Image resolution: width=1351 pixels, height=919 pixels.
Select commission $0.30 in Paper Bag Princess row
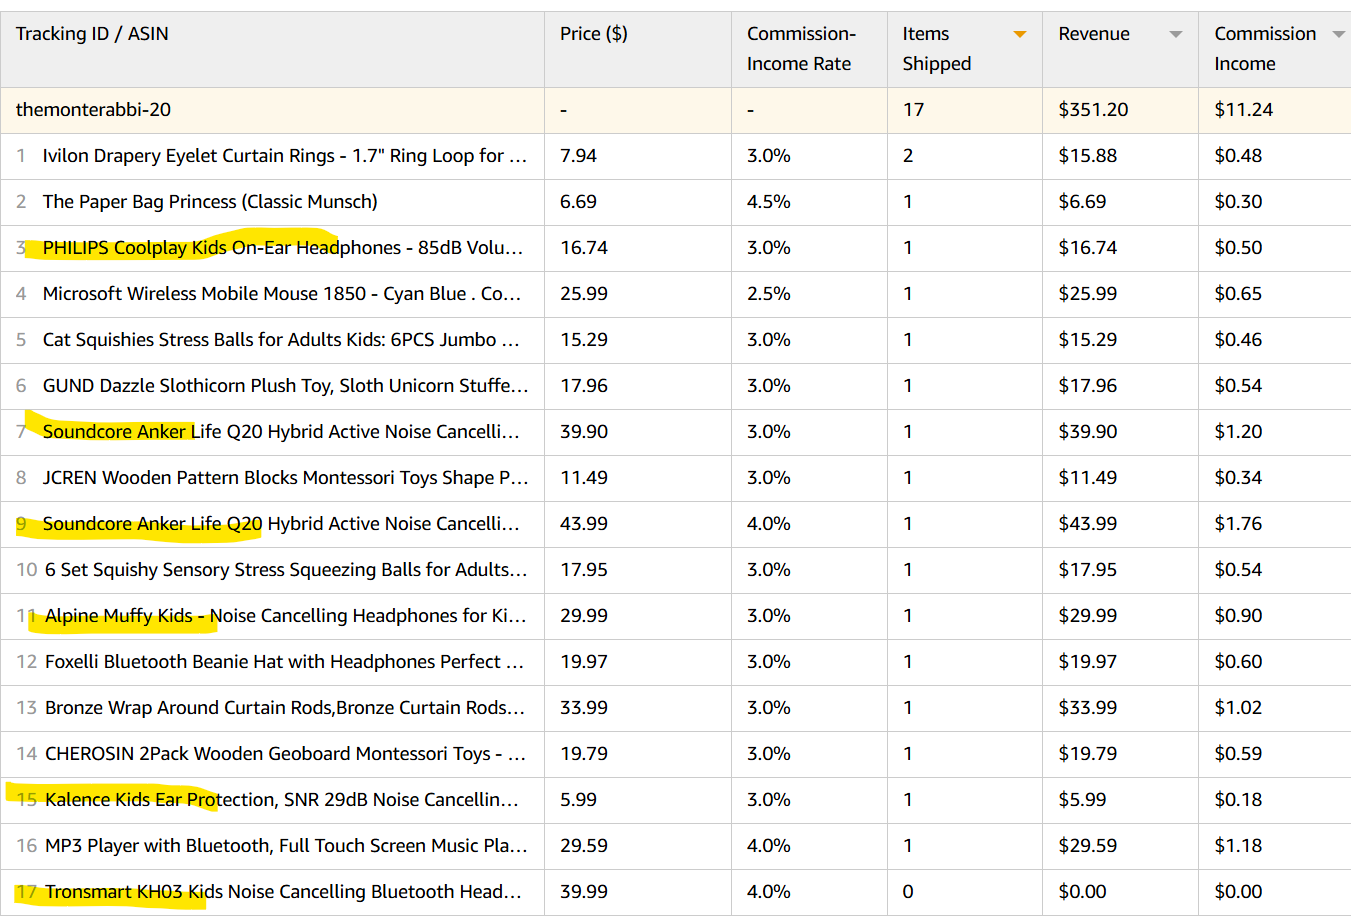(x=1239, y=202)
